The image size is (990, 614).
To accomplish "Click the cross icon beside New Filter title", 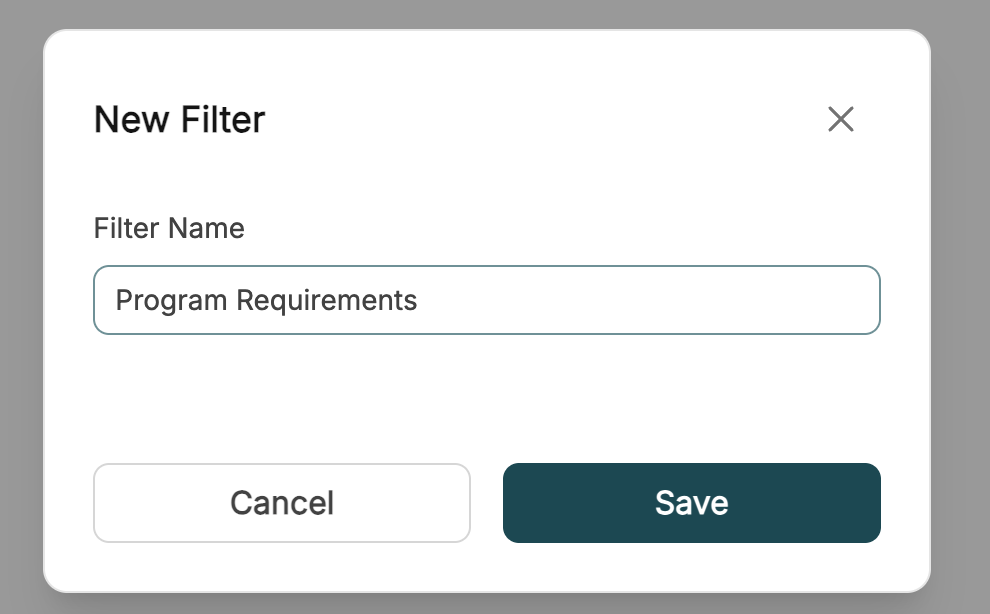I will (840, 119).
